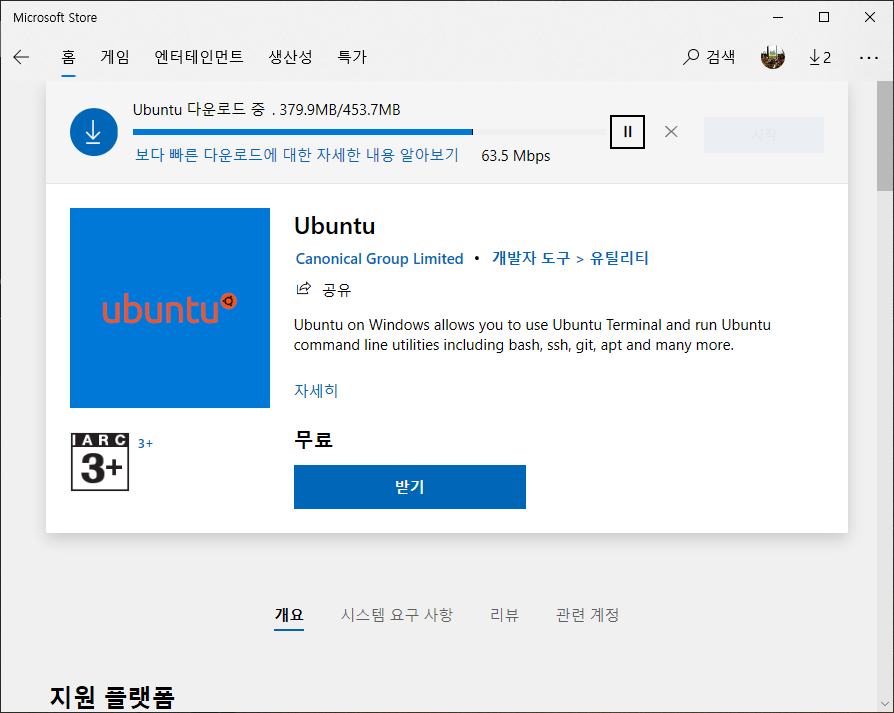The image size is (894, 713).
Task: Open Canonical Group Limited publisher link
Action: click(x=379, y=259)
